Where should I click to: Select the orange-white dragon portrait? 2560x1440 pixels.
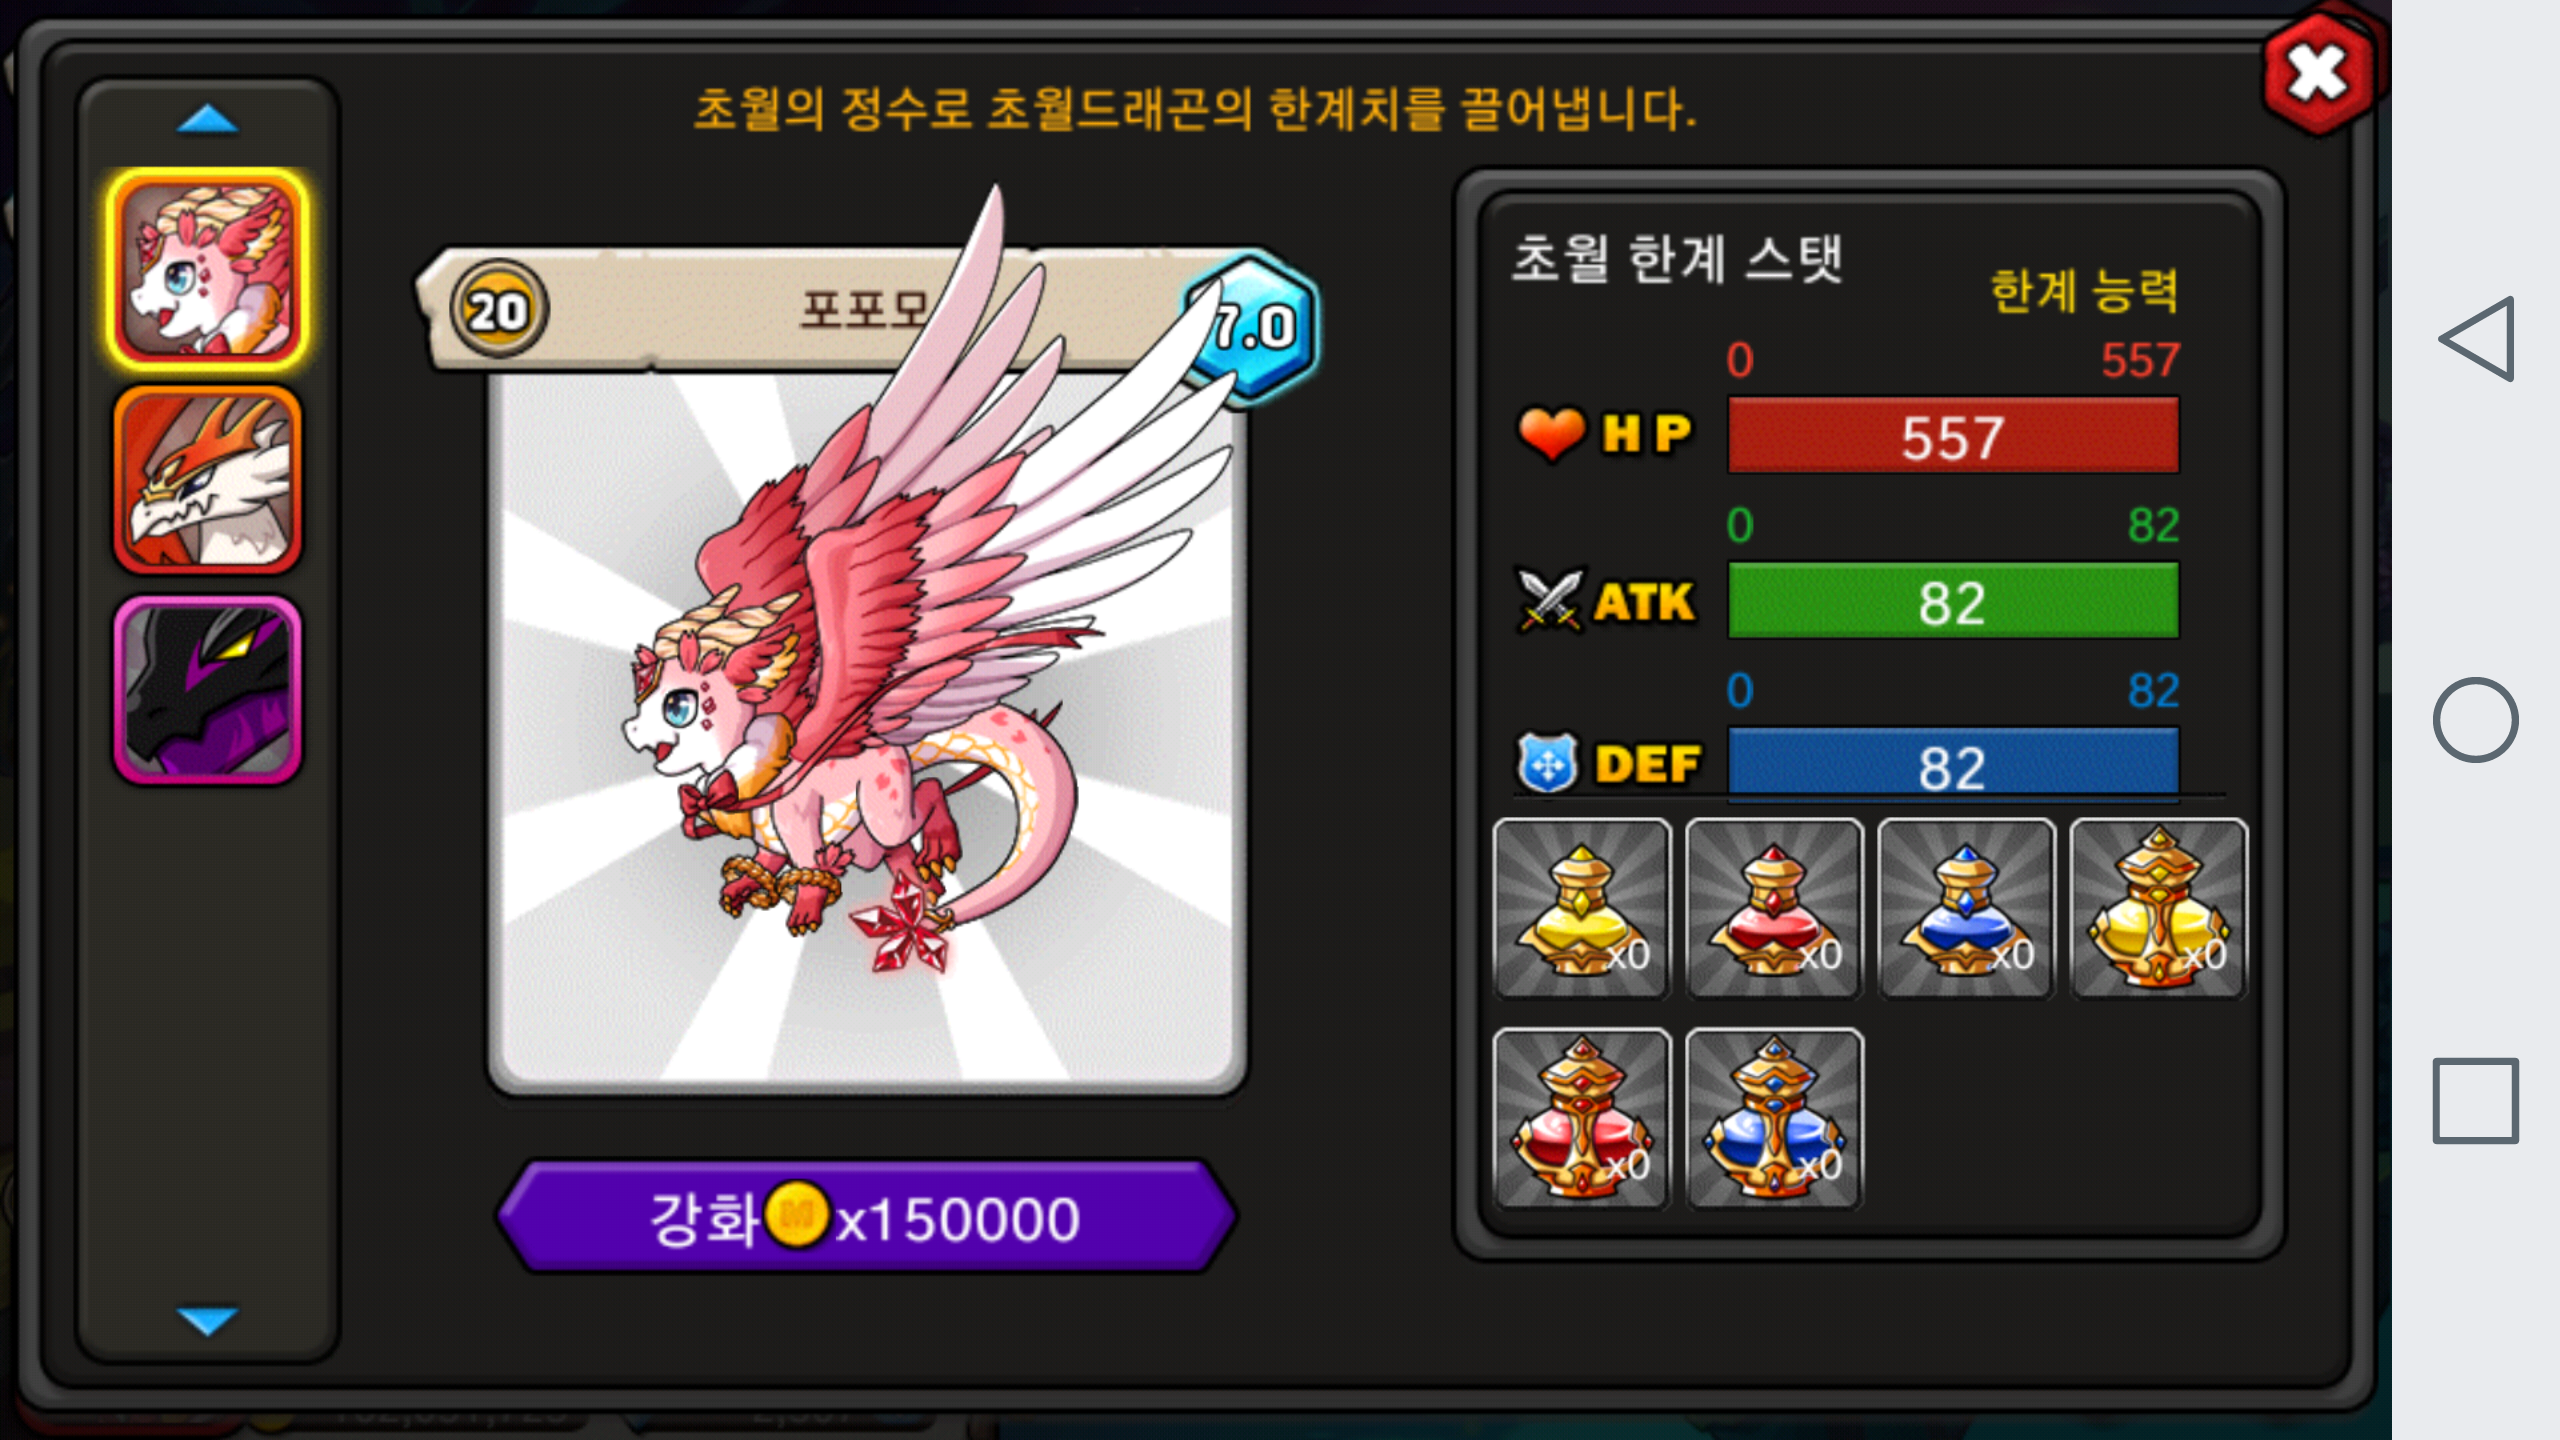pyautogui.click(x=208, y=480)
